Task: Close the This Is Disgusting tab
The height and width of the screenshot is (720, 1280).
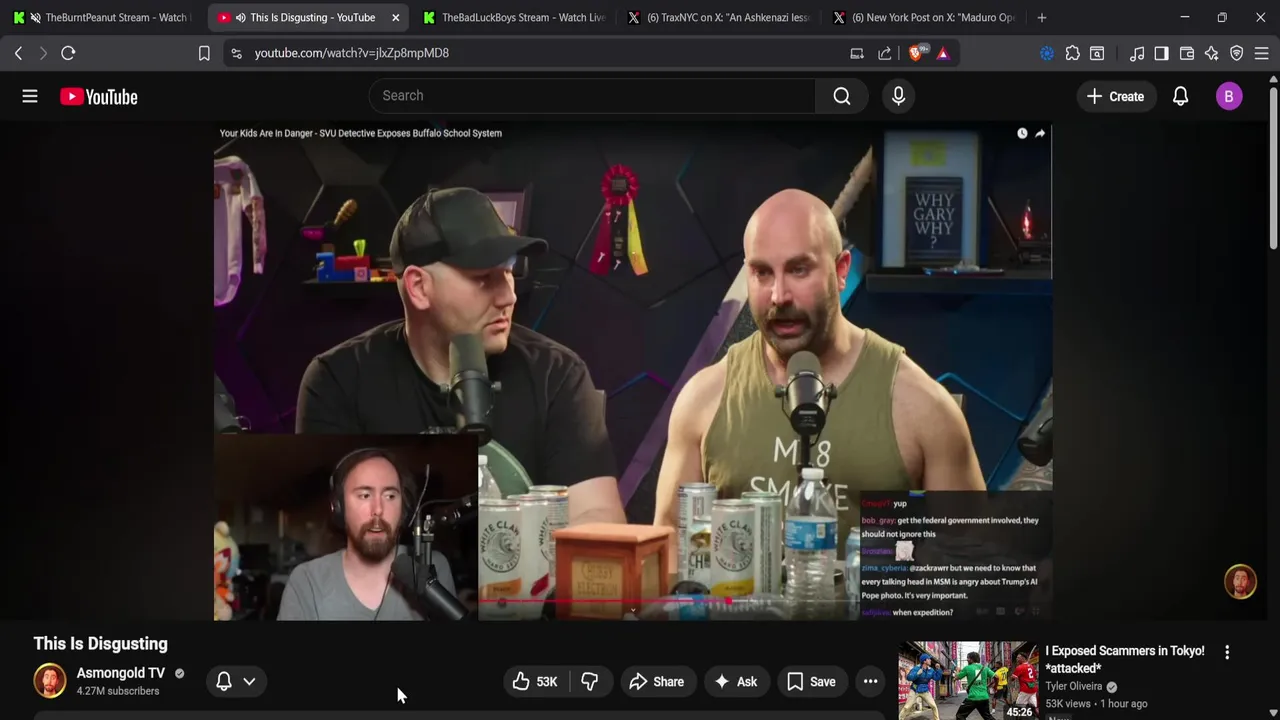Action: point(396,18)
